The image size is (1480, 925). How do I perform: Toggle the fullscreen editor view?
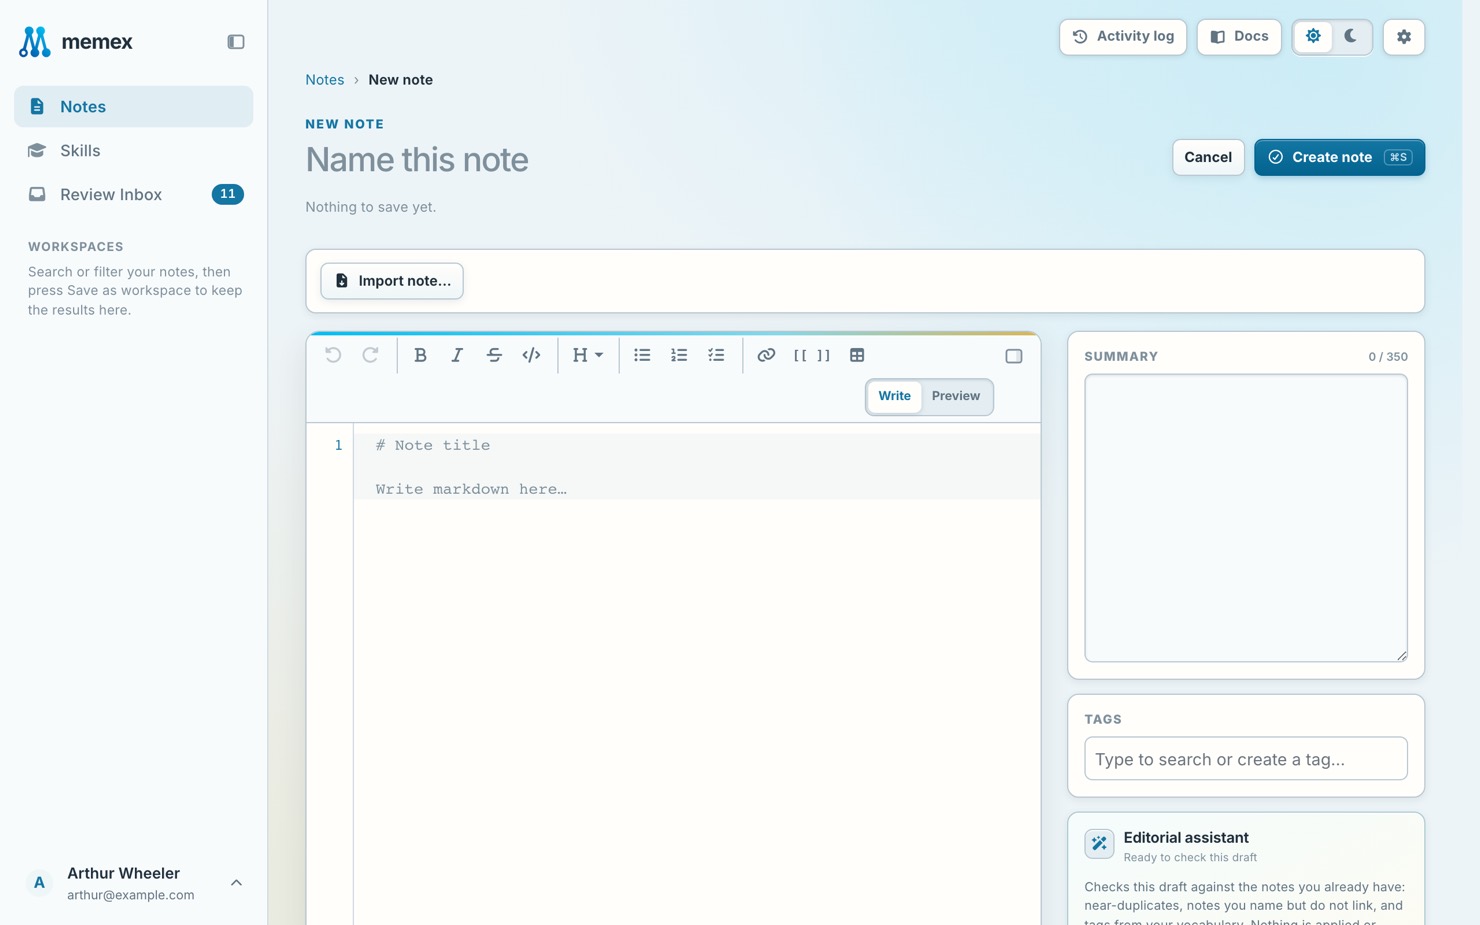point(1014,356)
